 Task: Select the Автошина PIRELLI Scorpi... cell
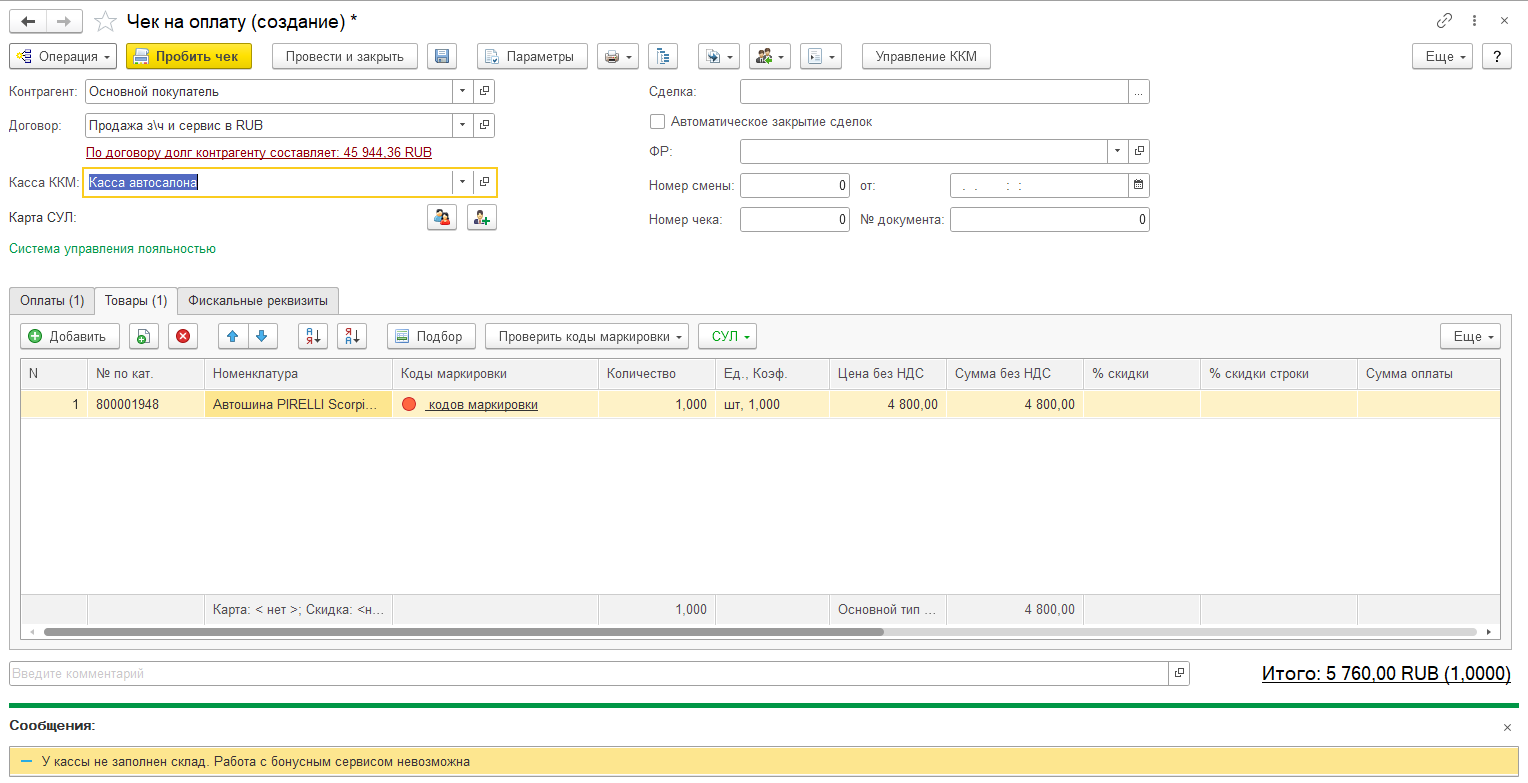click(299, 405)
